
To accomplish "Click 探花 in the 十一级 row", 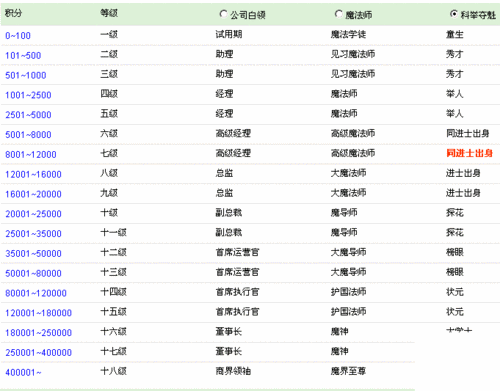I will click(x=455, y=232).
